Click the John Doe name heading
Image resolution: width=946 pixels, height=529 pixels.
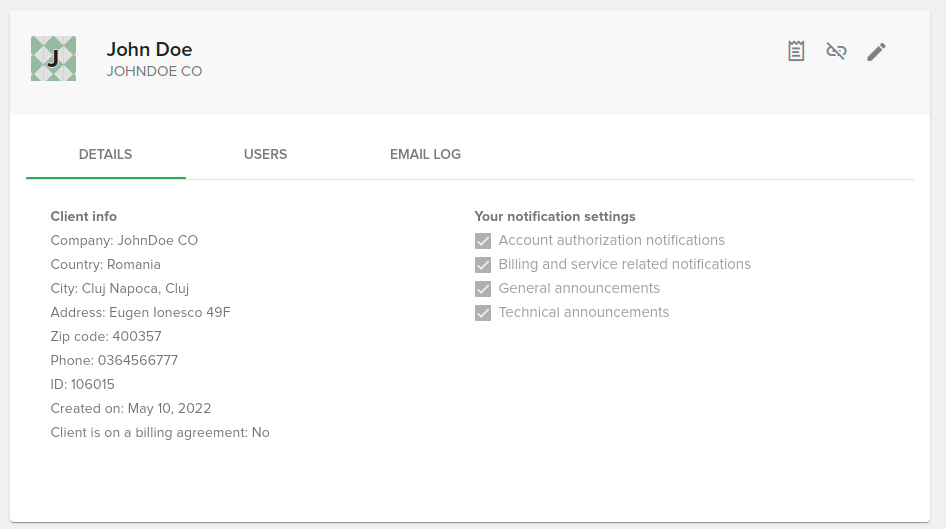(150, 49)
